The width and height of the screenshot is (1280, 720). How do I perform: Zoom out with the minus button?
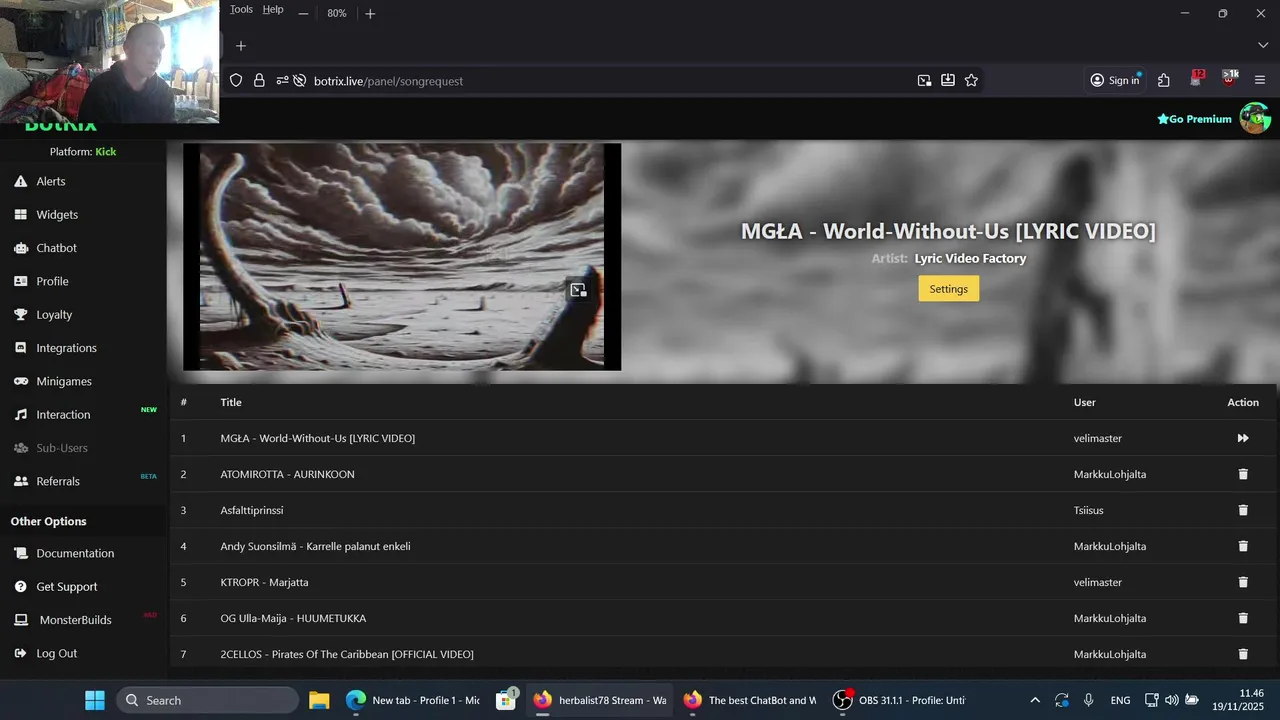303,13
